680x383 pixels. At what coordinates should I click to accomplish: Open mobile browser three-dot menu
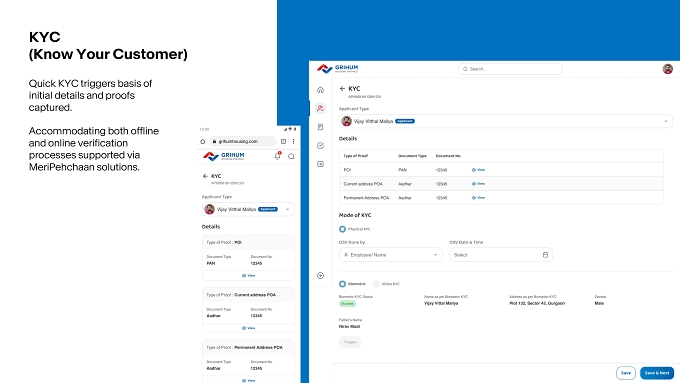click(x=294, y=141)
